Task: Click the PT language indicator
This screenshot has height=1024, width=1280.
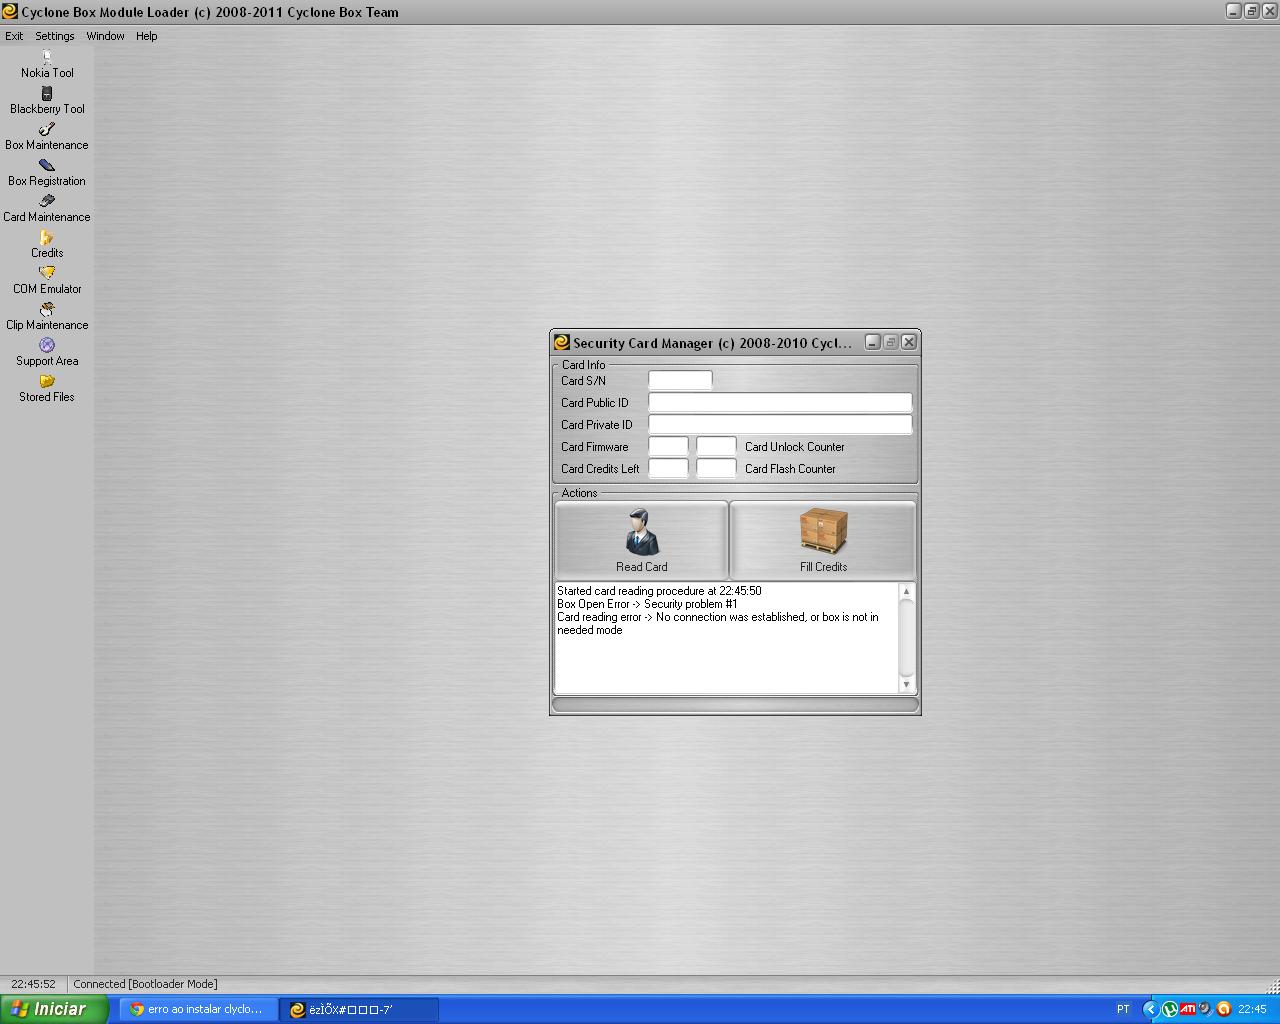Action: pyautogui.click(x=1123, y=1009)
